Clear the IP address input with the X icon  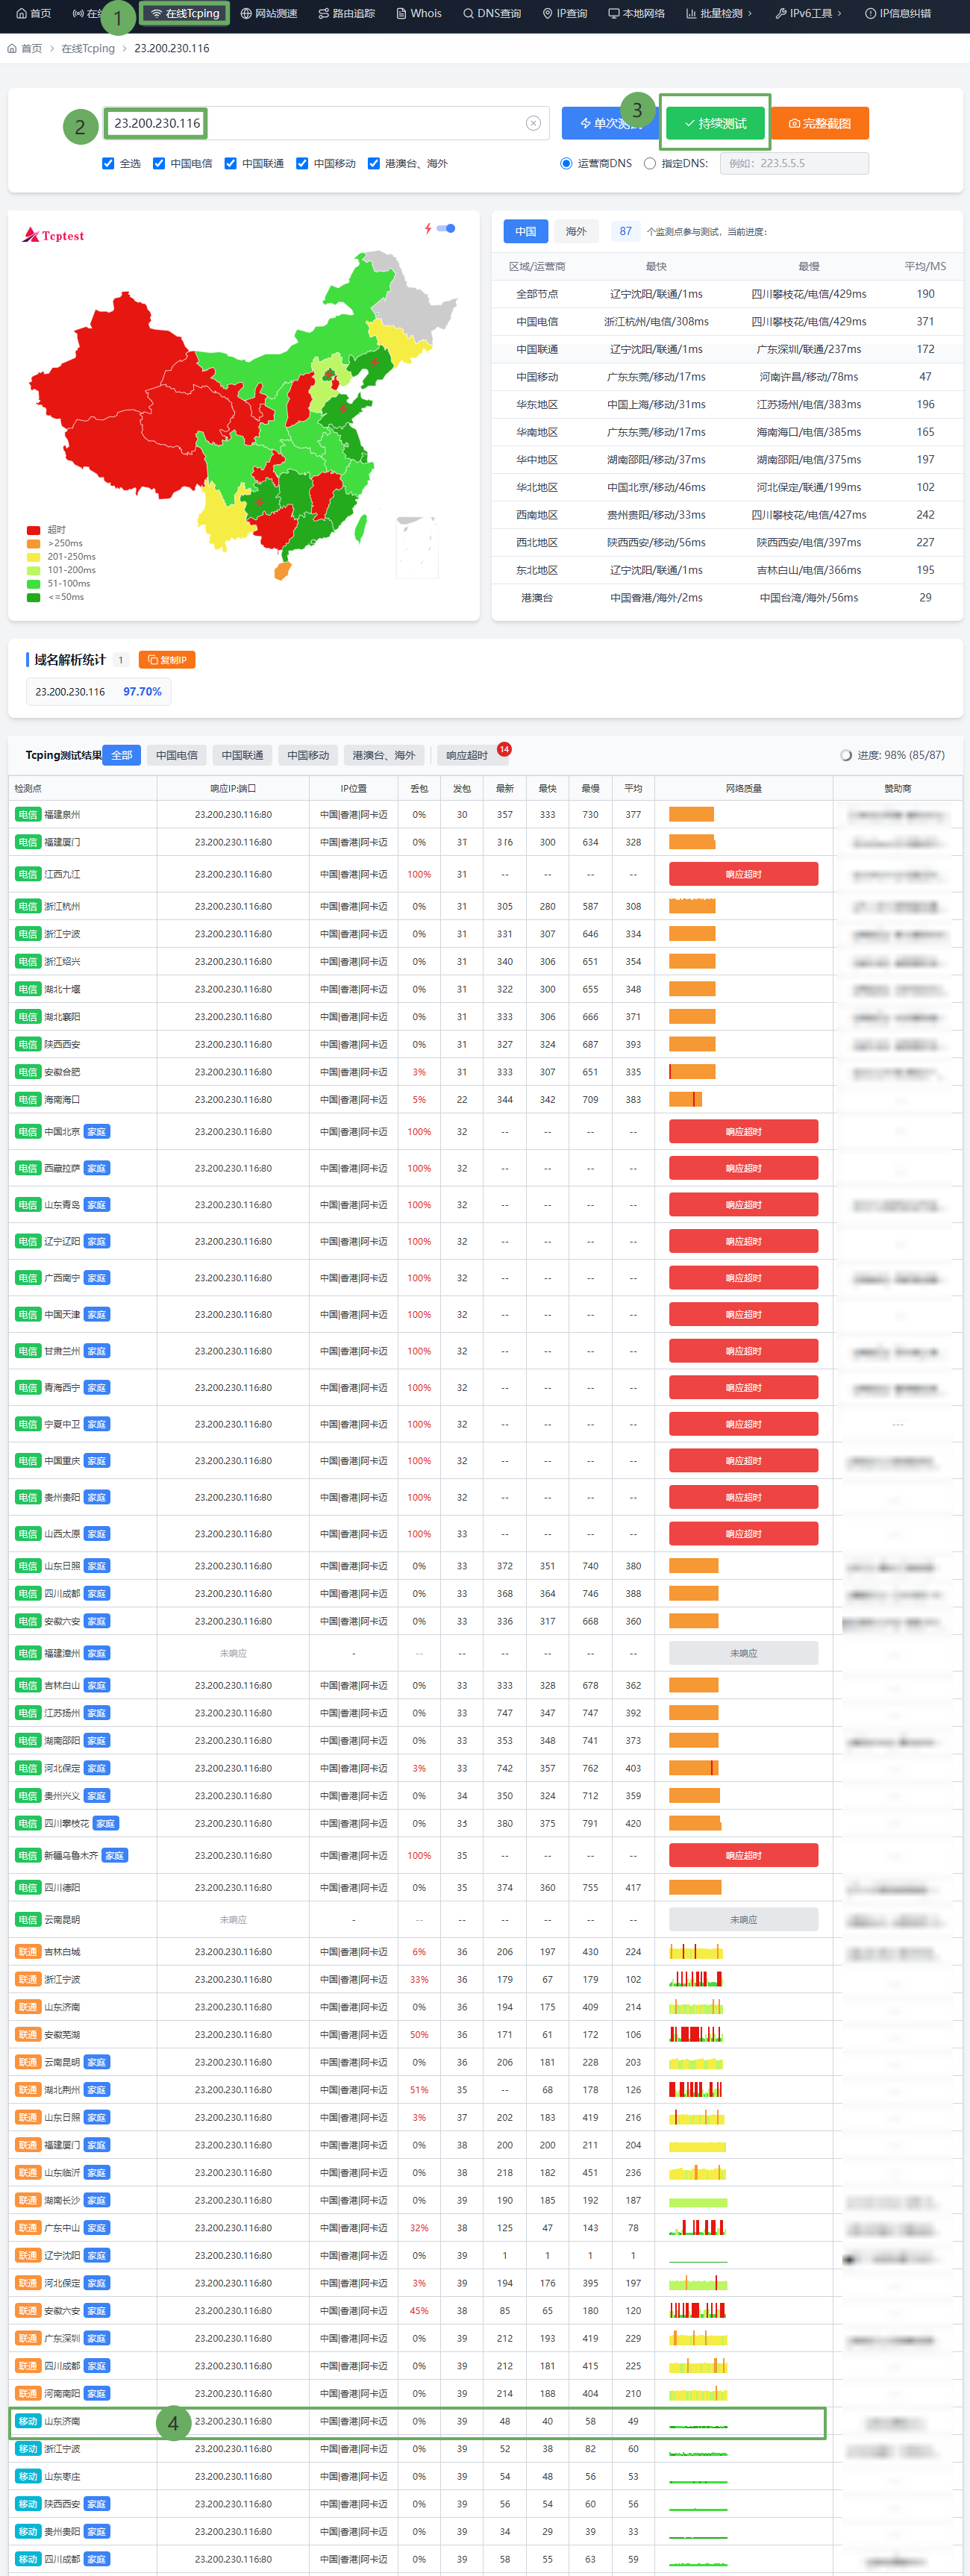point(533,123)
